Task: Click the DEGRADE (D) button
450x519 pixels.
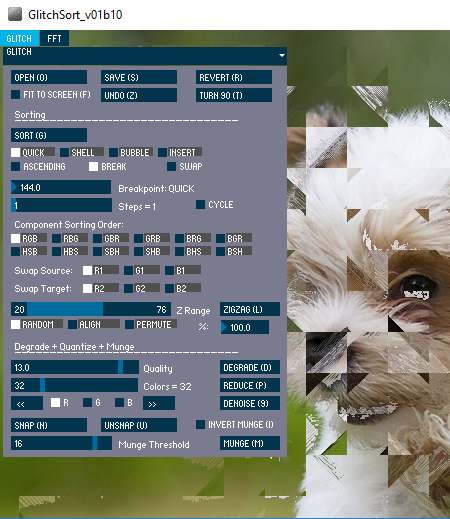Action: 250,367
